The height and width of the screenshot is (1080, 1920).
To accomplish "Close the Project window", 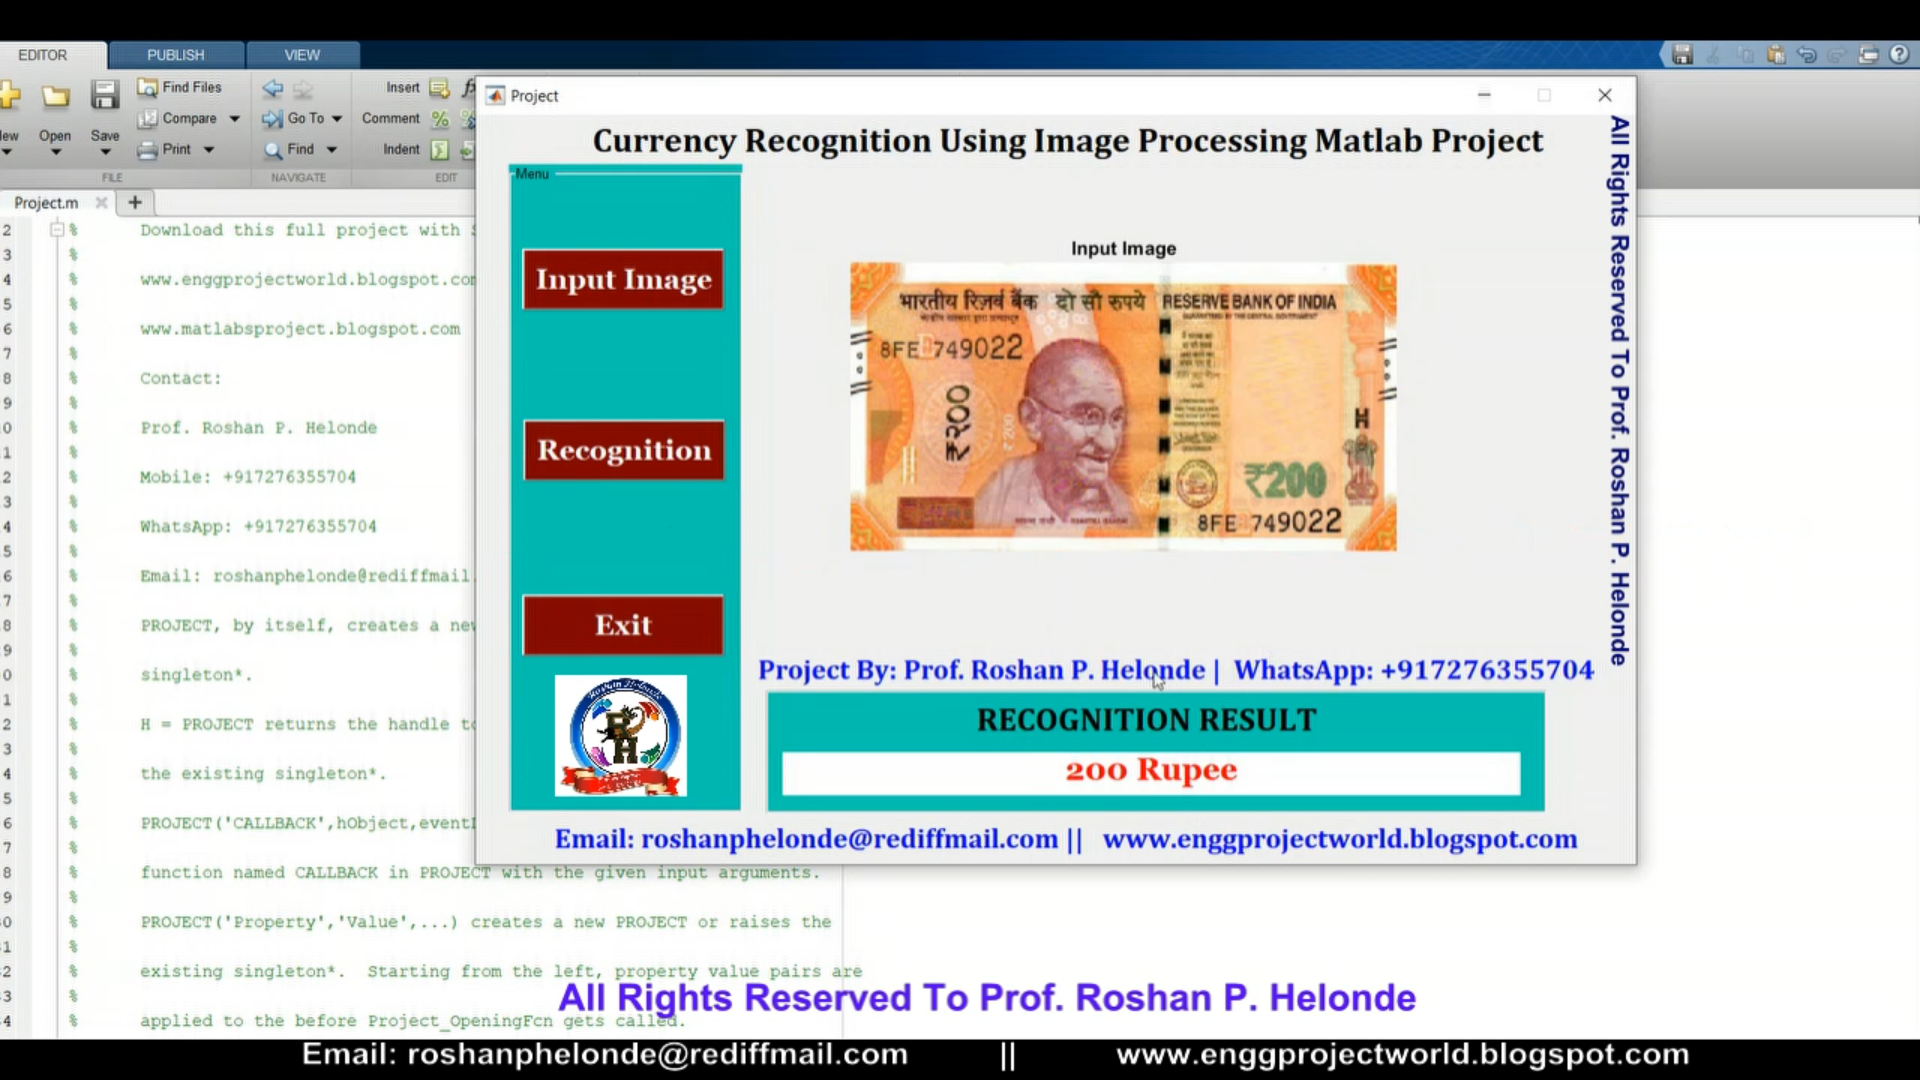I will click(1605, 95).
